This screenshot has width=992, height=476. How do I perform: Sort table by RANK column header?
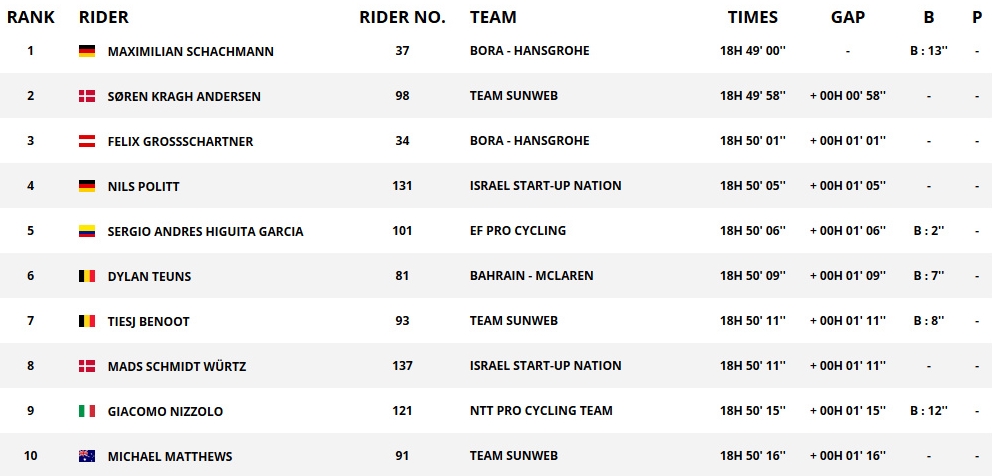[31, 18]
